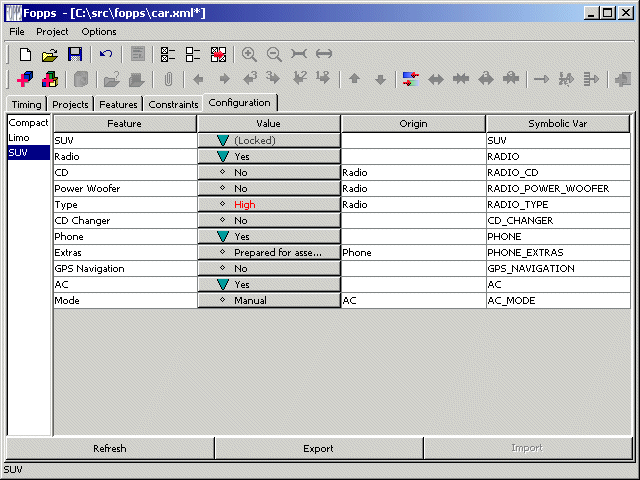The height and width of the screenshot is (480, 640).
Task: Click the right arrow with number 3 icon
Action: click(x=273, y=78)
